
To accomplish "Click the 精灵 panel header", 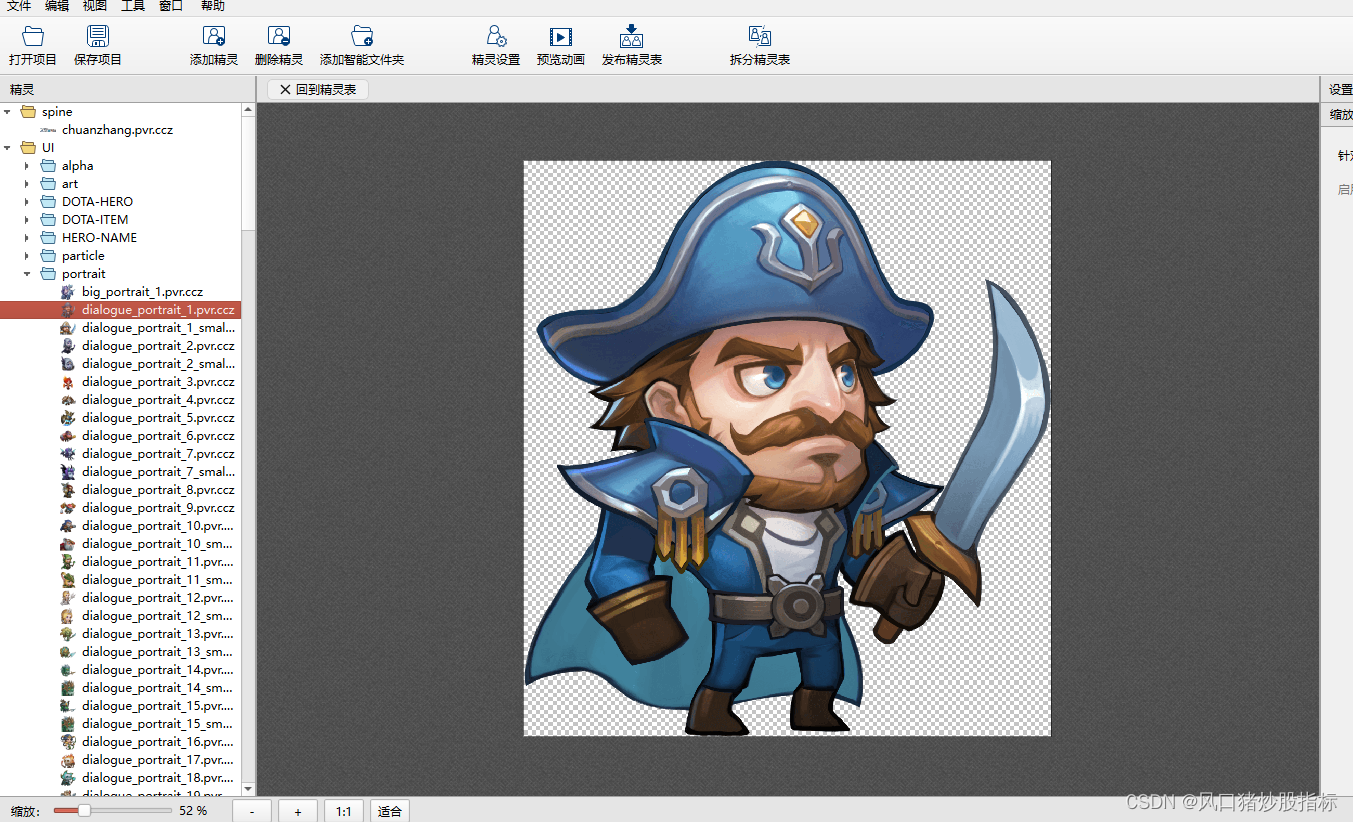I will point(22,89).
